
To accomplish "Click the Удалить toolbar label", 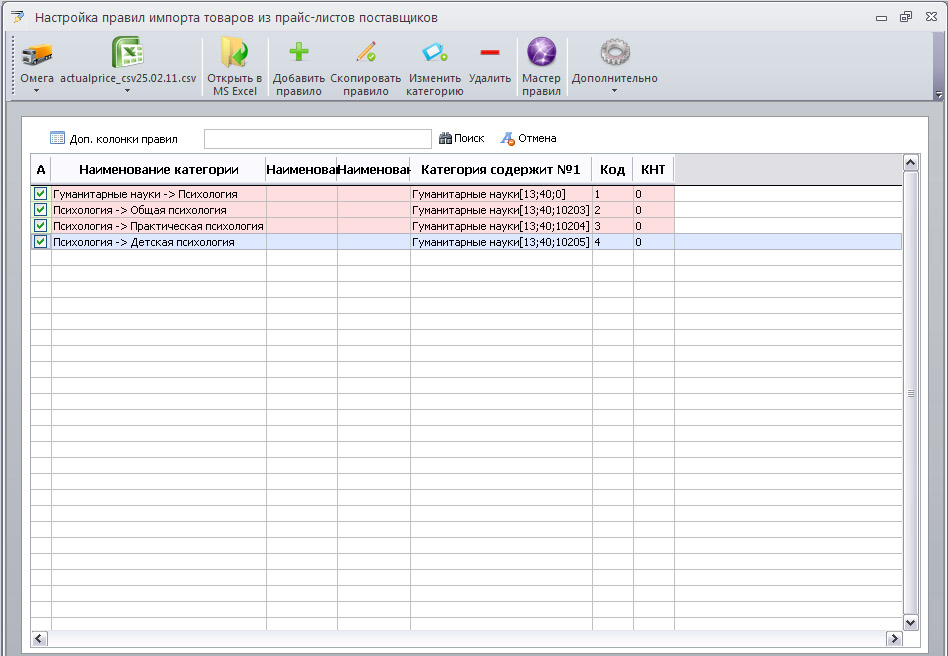I will pos(490,78).
